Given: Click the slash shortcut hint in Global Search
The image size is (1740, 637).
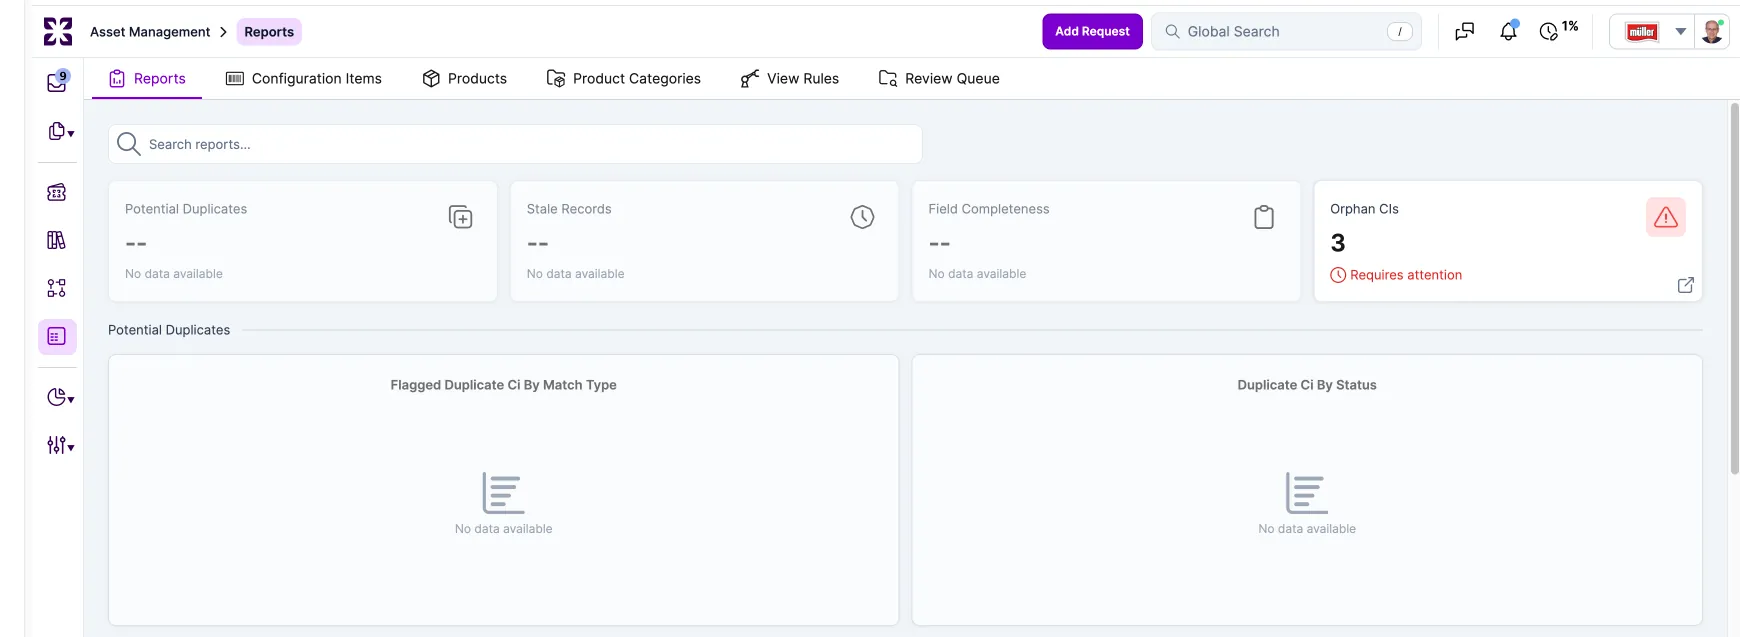Looking at the screenshot, I should point(1399,32).
